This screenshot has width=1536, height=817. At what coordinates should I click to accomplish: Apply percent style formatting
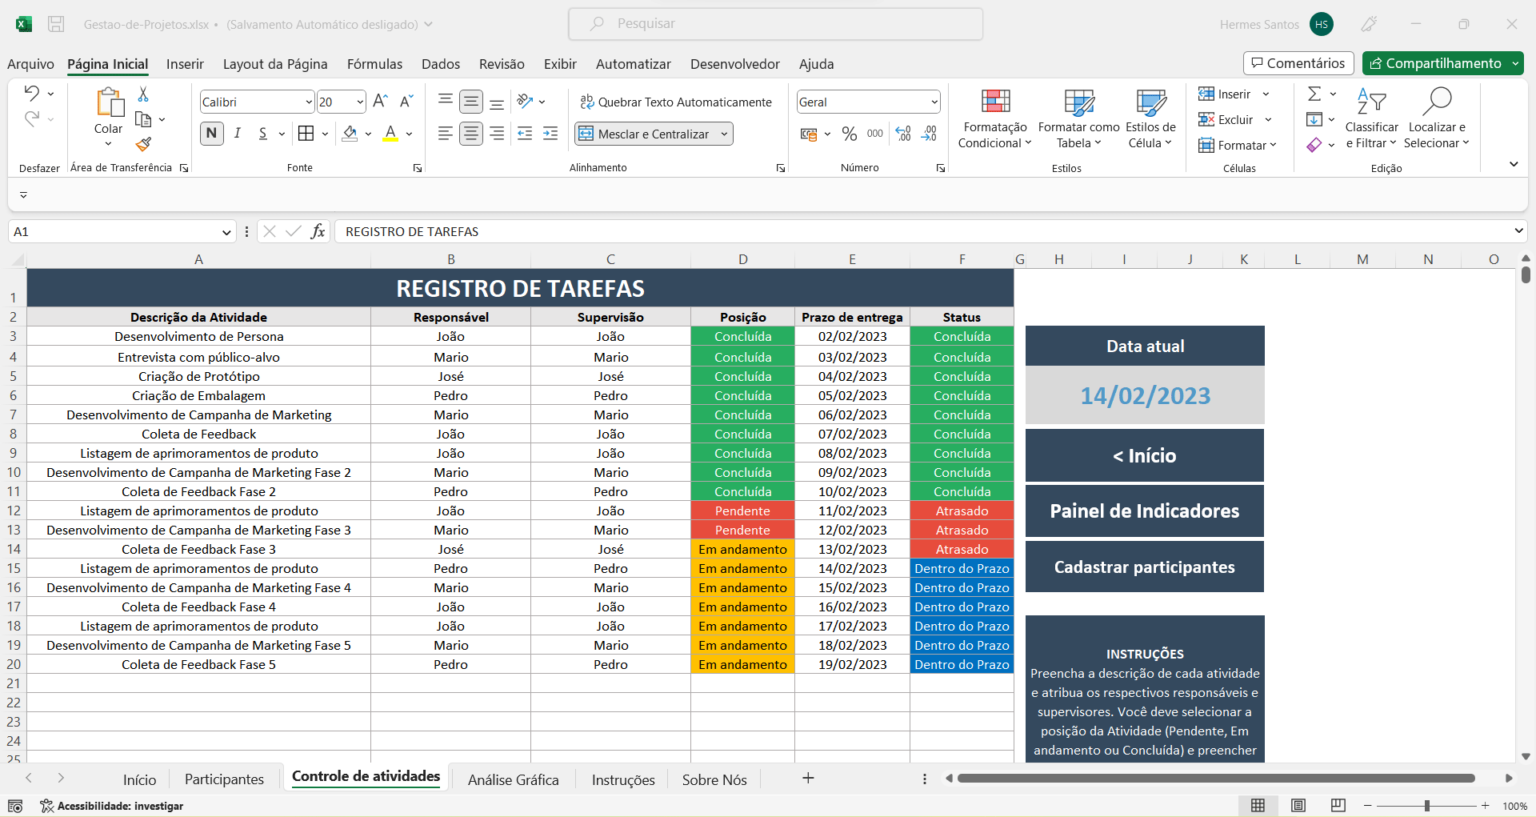tap(849, 133)
